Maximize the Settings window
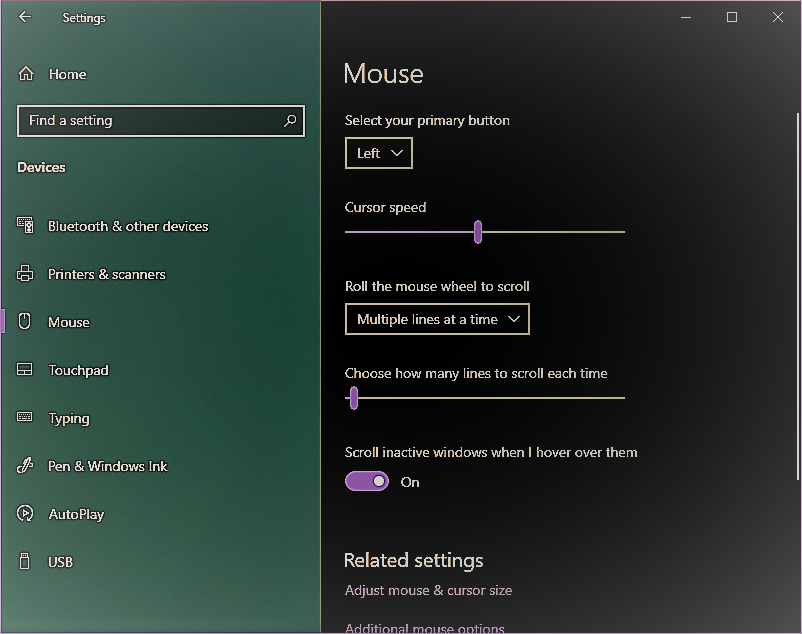802x634 pixels. (732, 17)
